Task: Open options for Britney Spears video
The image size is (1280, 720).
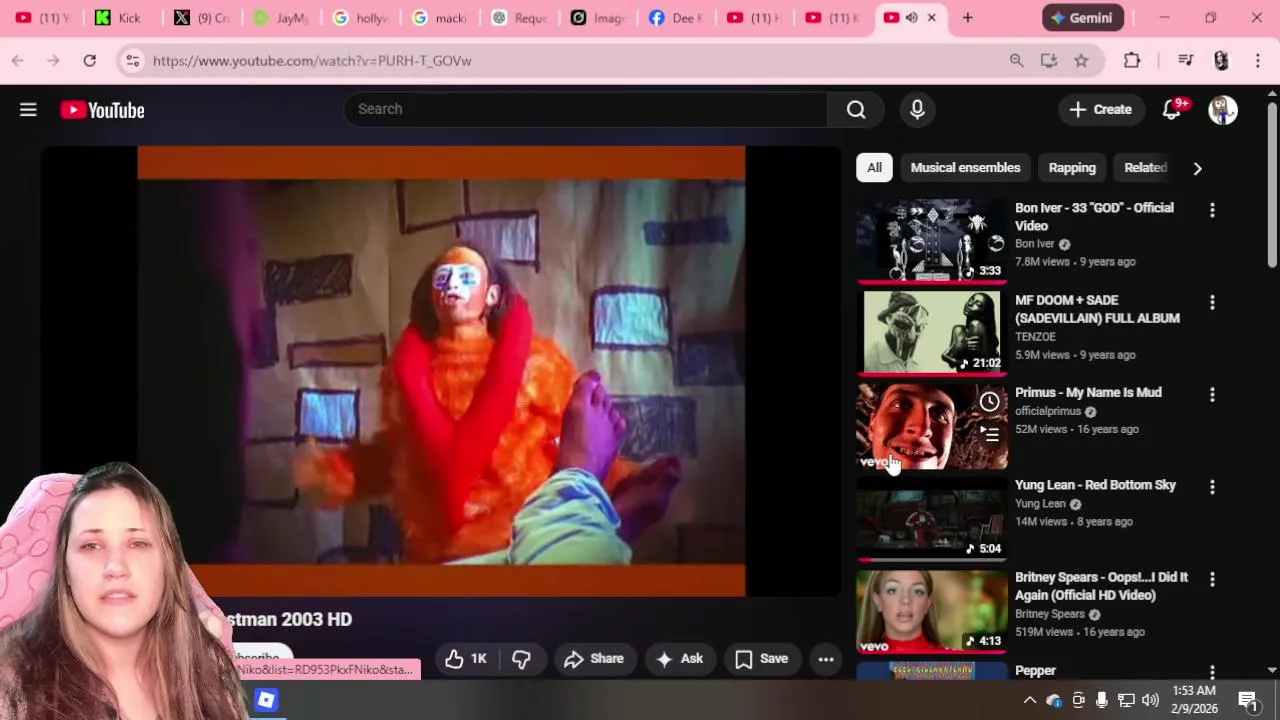Action: tap(1212, 579)
